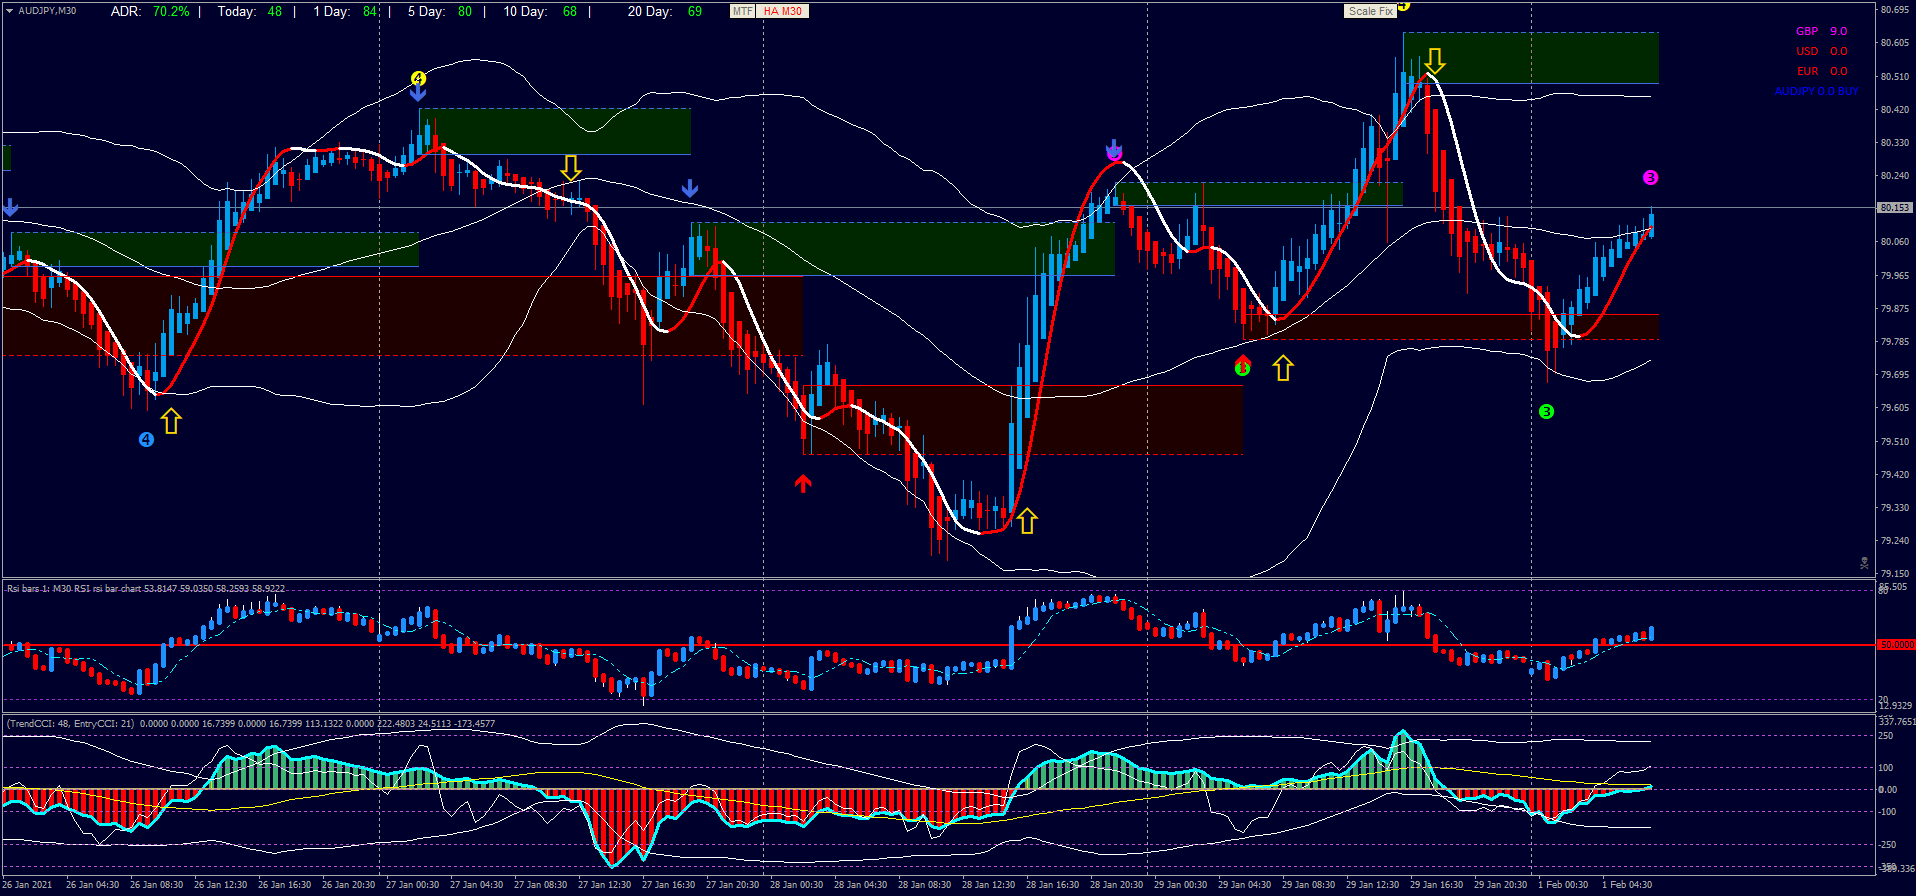The width and height of the screenshot is (1916, 896).
Task: Click the AUDJPY 0.0 BUY signal label
Action: (x=1816, y=92)
